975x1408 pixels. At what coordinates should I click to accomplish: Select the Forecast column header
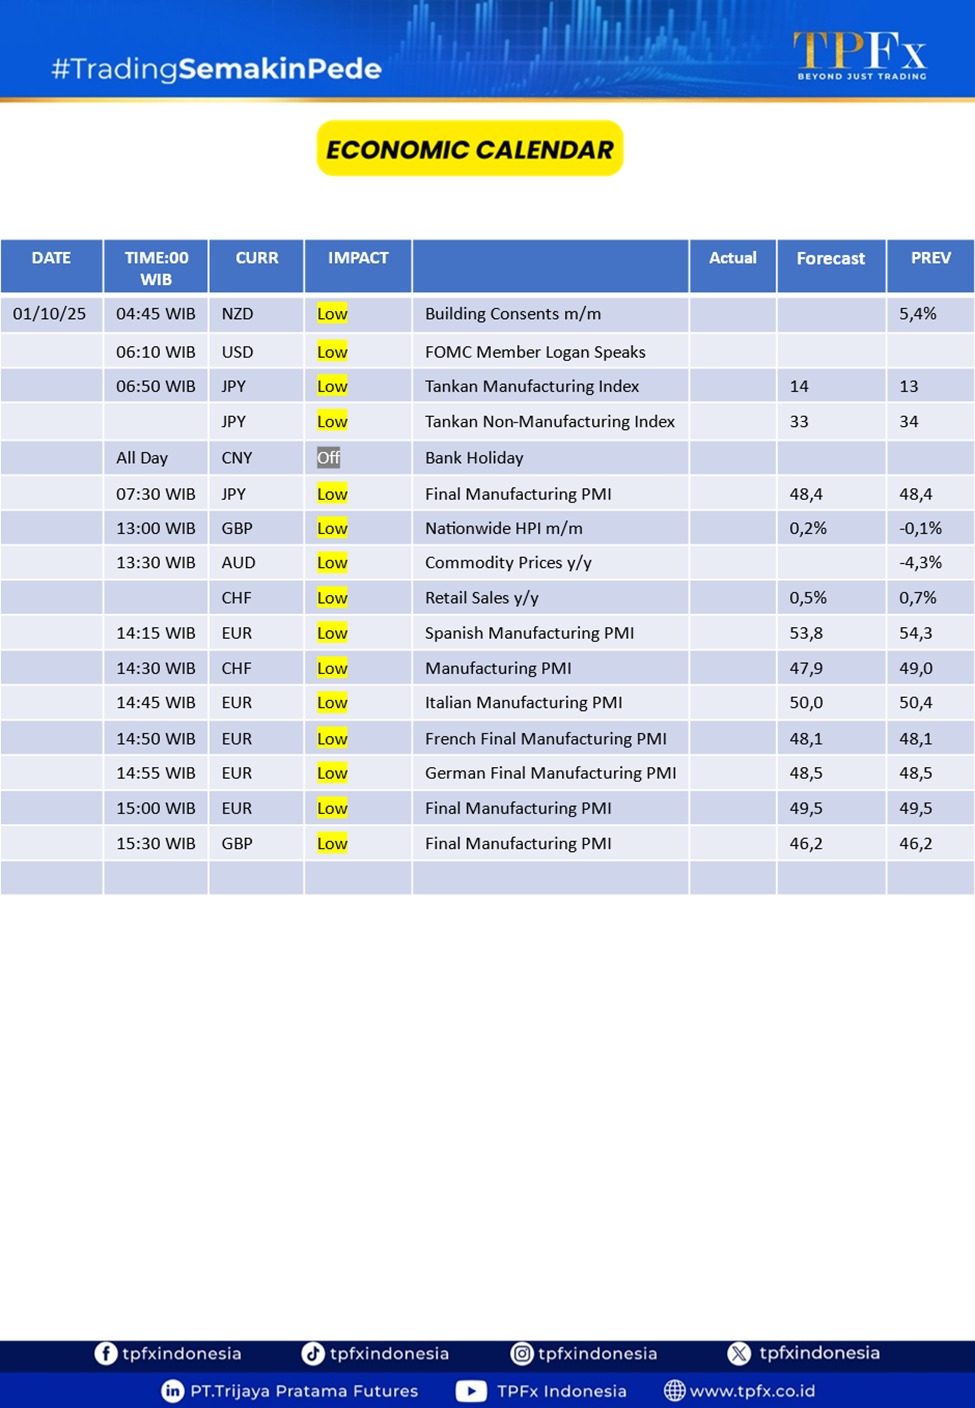tap(830, 259)
